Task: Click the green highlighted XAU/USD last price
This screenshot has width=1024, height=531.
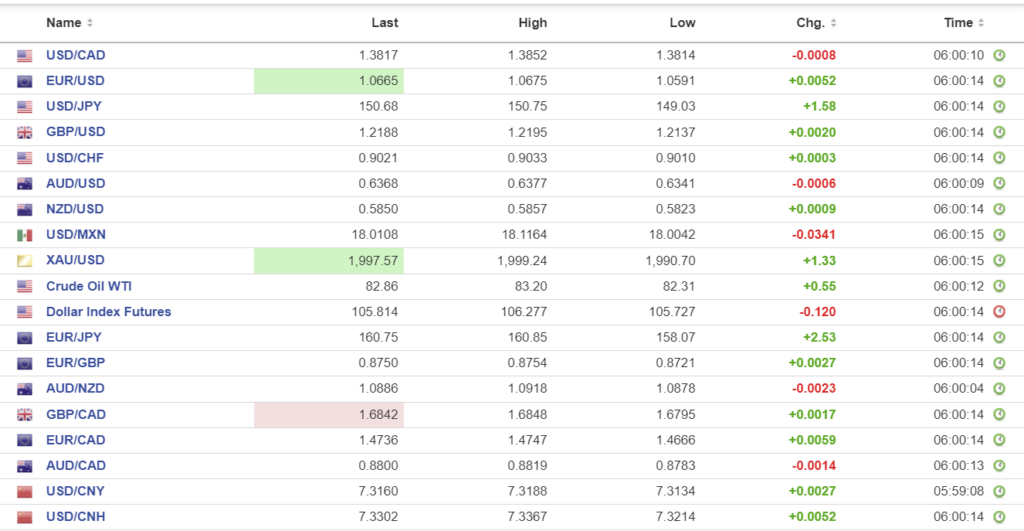Action: pyautogui.click(x=371, y=261)
